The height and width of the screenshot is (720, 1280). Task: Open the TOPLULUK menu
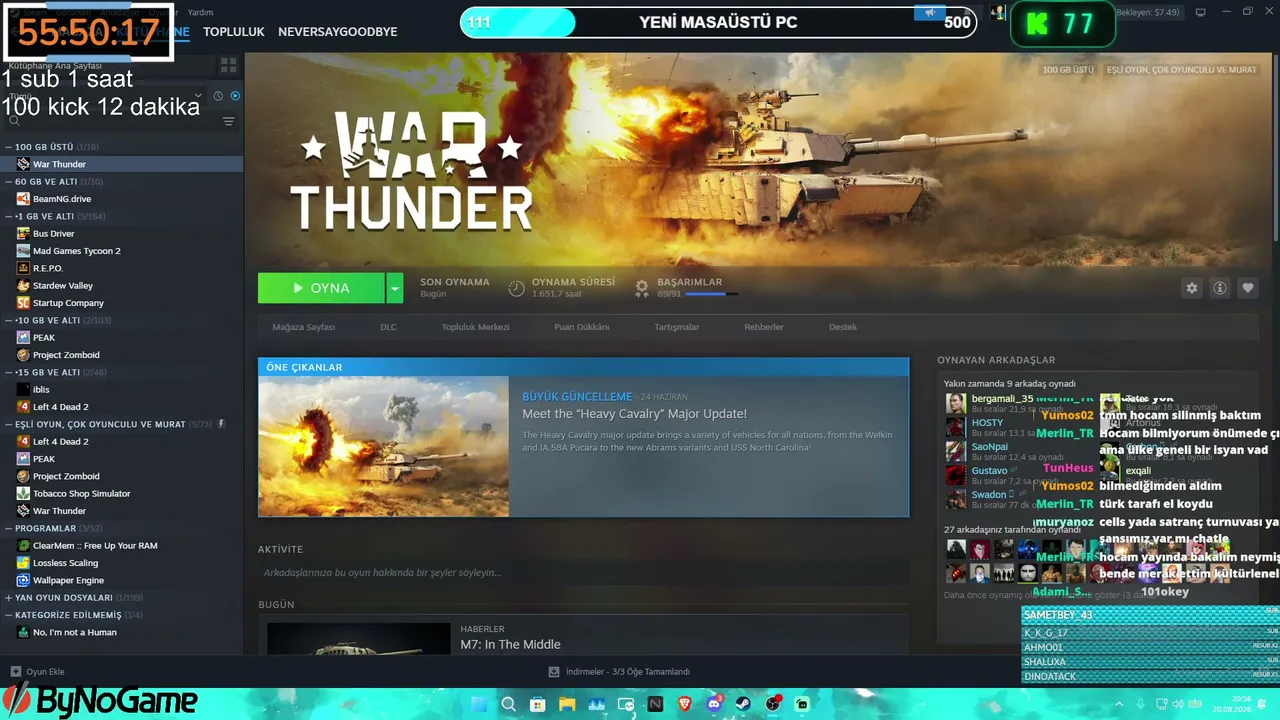pos(234,32)
